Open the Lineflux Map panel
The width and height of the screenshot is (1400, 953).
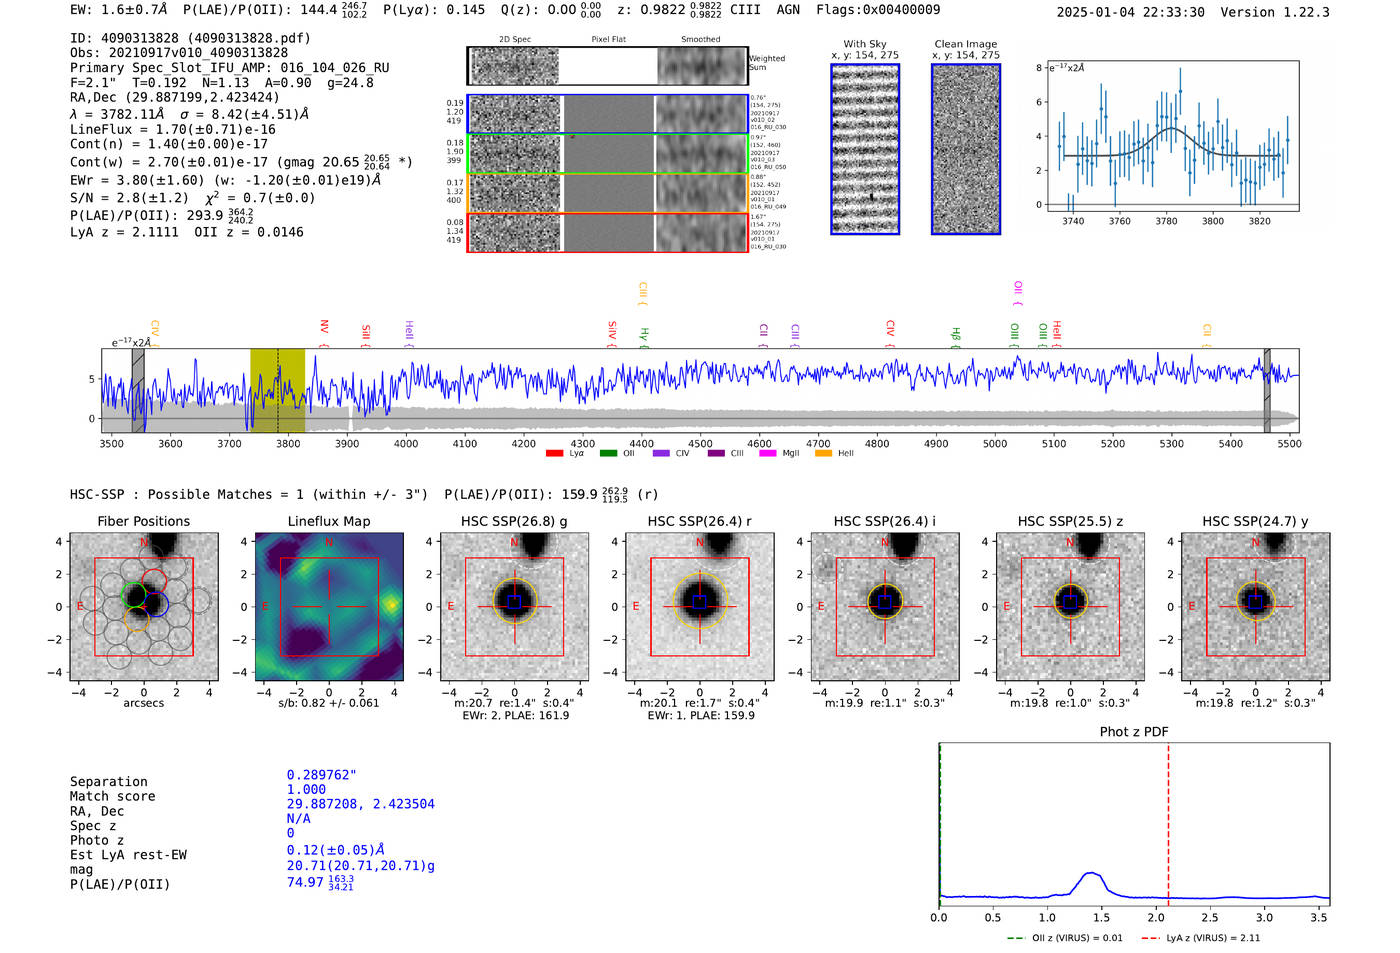329,606
